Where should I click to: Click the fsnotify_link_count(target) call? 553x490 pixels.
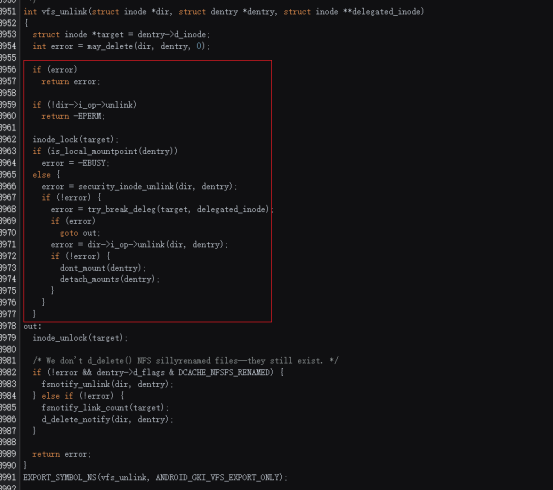pos(103,407)
